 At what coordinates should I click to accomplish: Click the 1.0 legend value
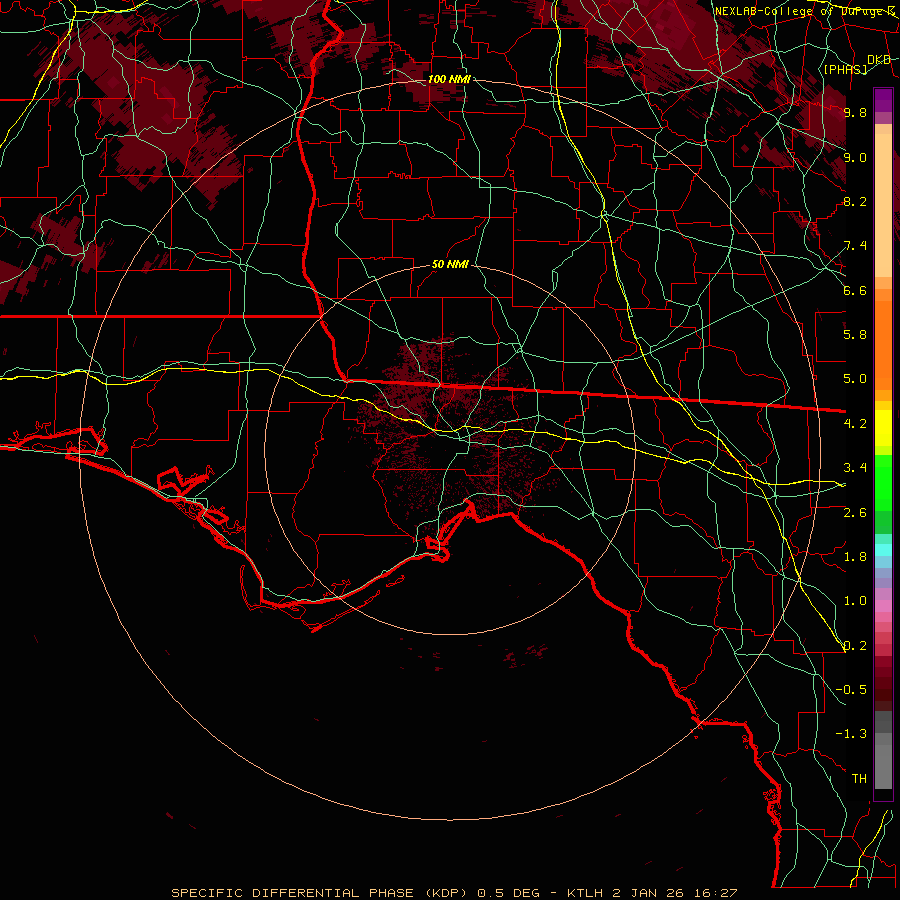click(855, 601)
